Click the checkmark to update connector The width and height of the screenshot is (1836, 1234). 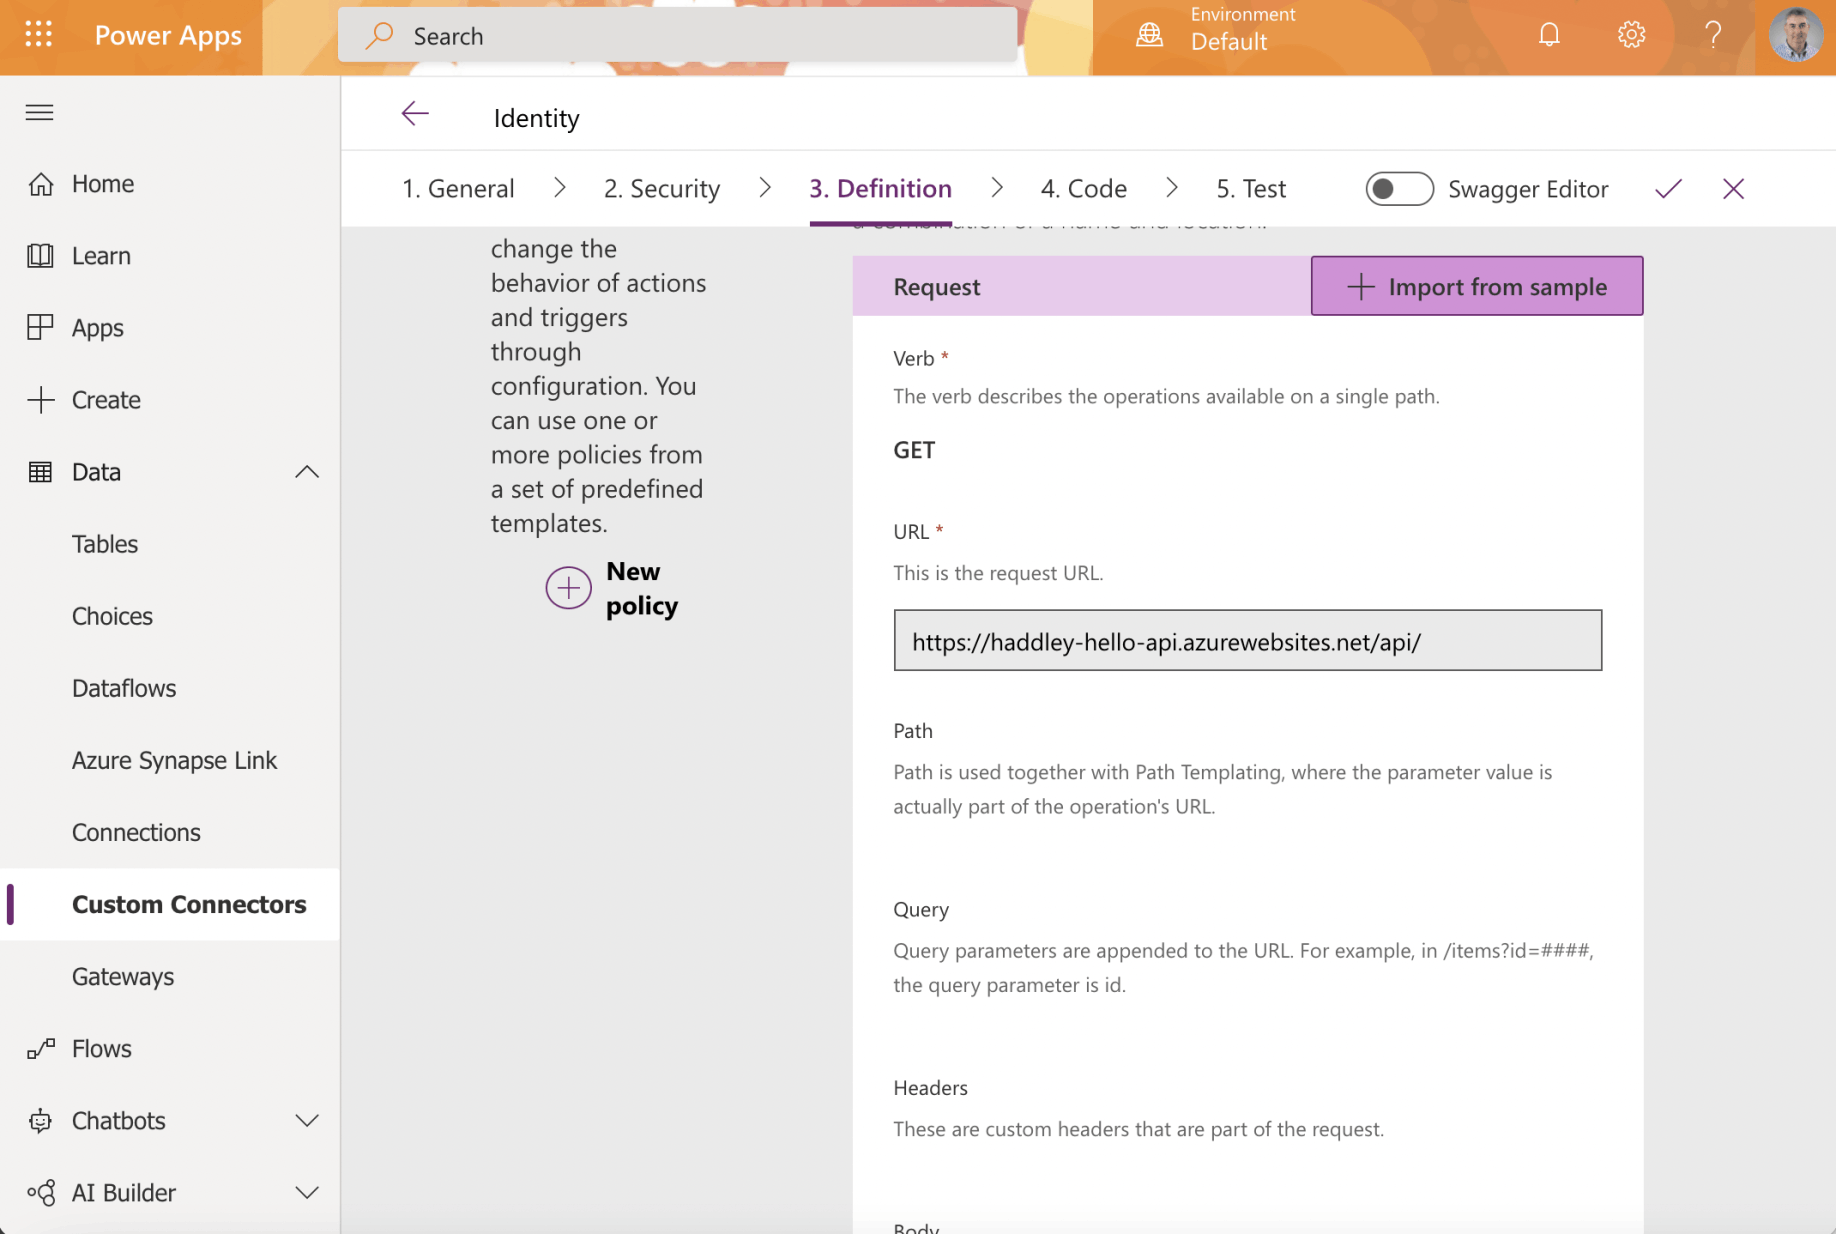(1668, 189)
